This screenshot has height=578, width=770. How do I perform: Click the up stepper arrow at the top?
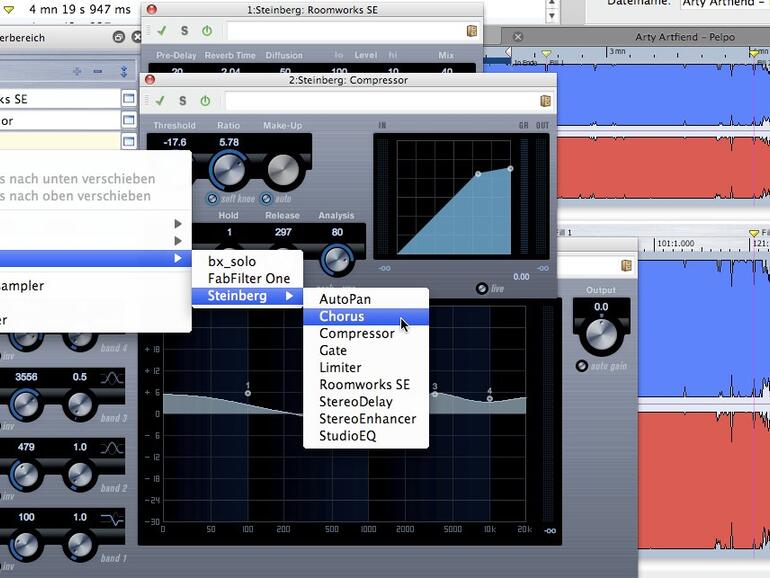click(551, 2)
